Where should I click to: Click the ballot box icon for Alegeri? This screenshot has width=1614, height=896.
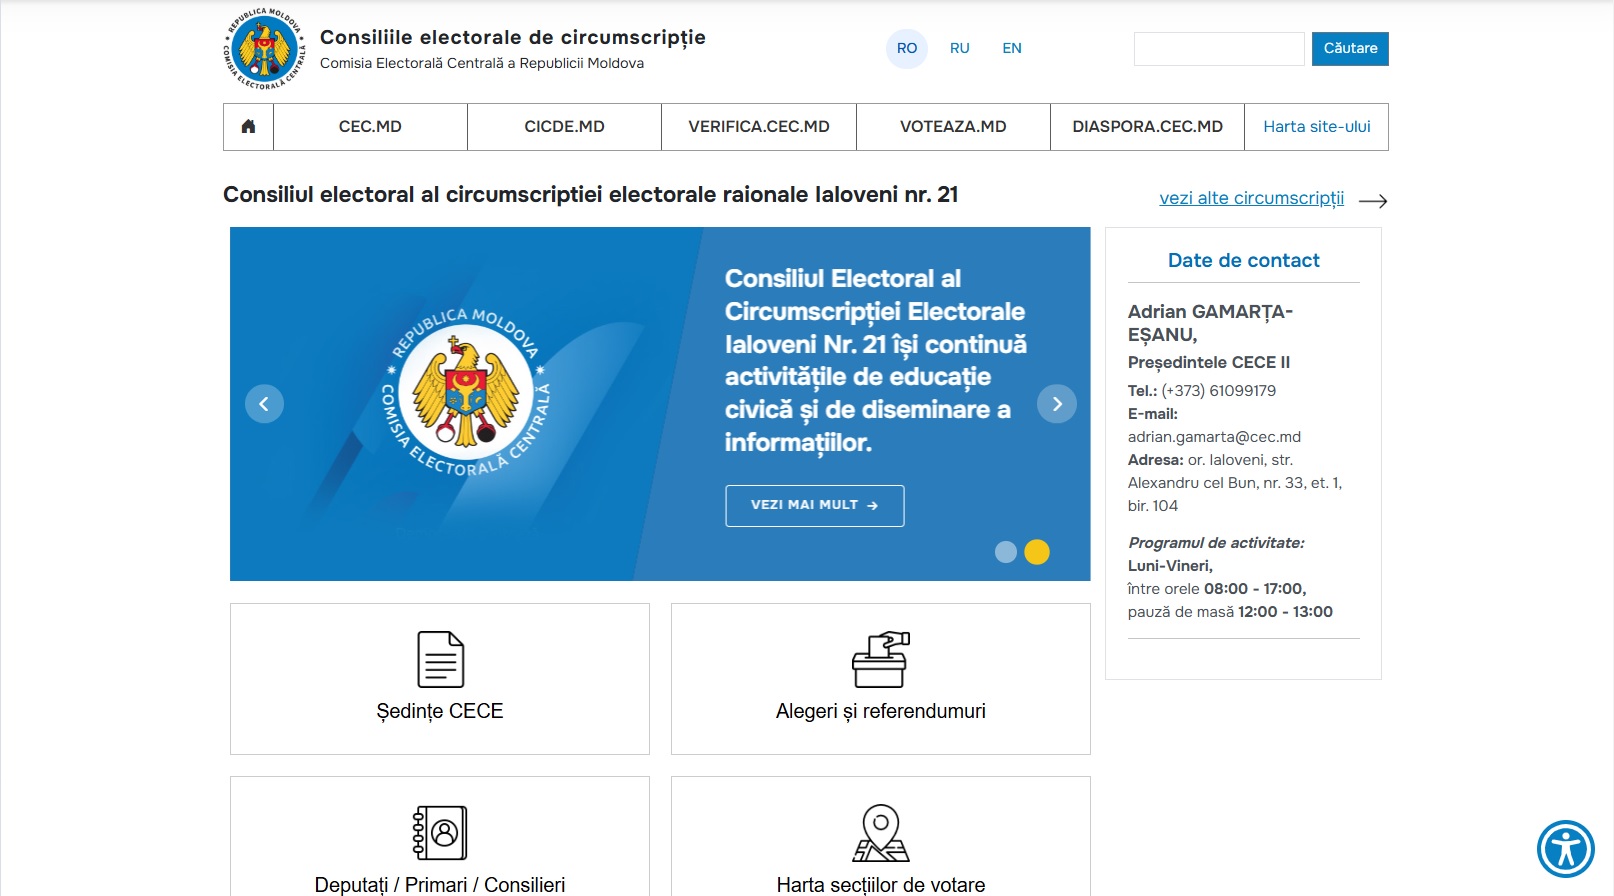pyautogui.click(x=880, y=659)
